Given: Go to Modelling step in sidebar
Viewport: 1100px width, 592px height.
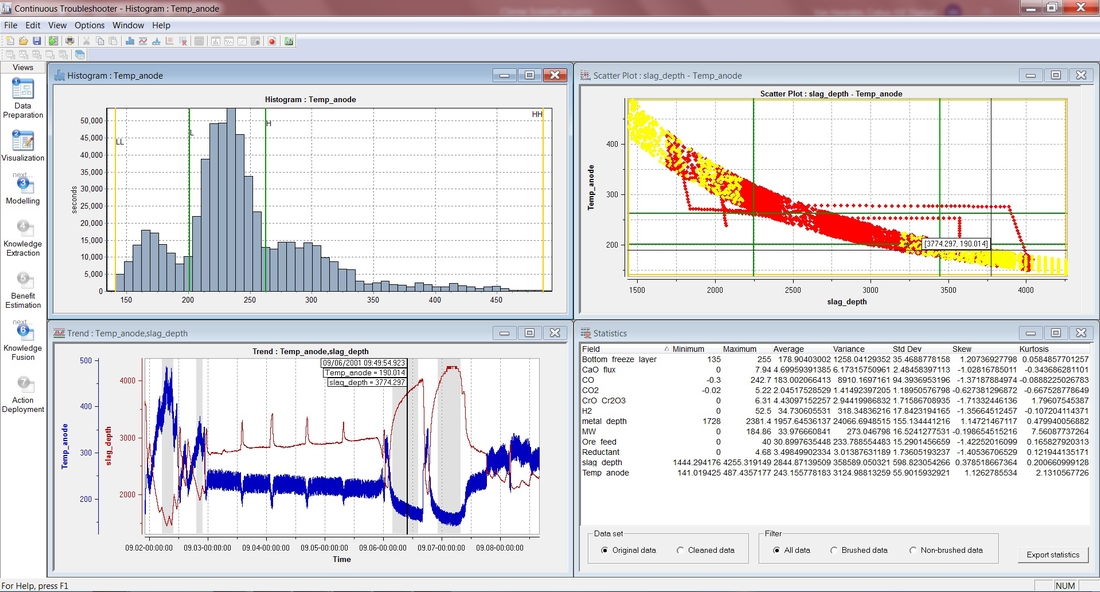Looking at the screenshot, I should click(22, 190).
